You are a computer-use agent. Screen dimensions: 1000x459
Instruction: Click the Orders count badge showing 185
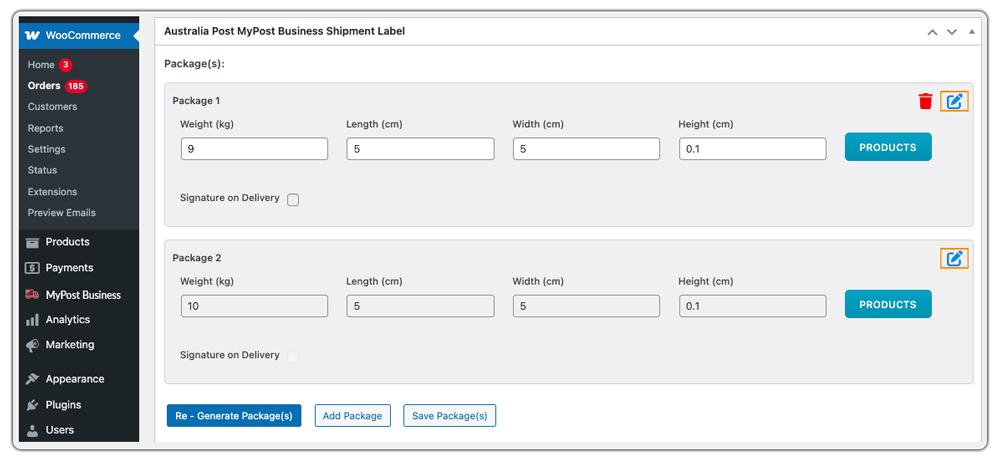[x=76, y=86]
